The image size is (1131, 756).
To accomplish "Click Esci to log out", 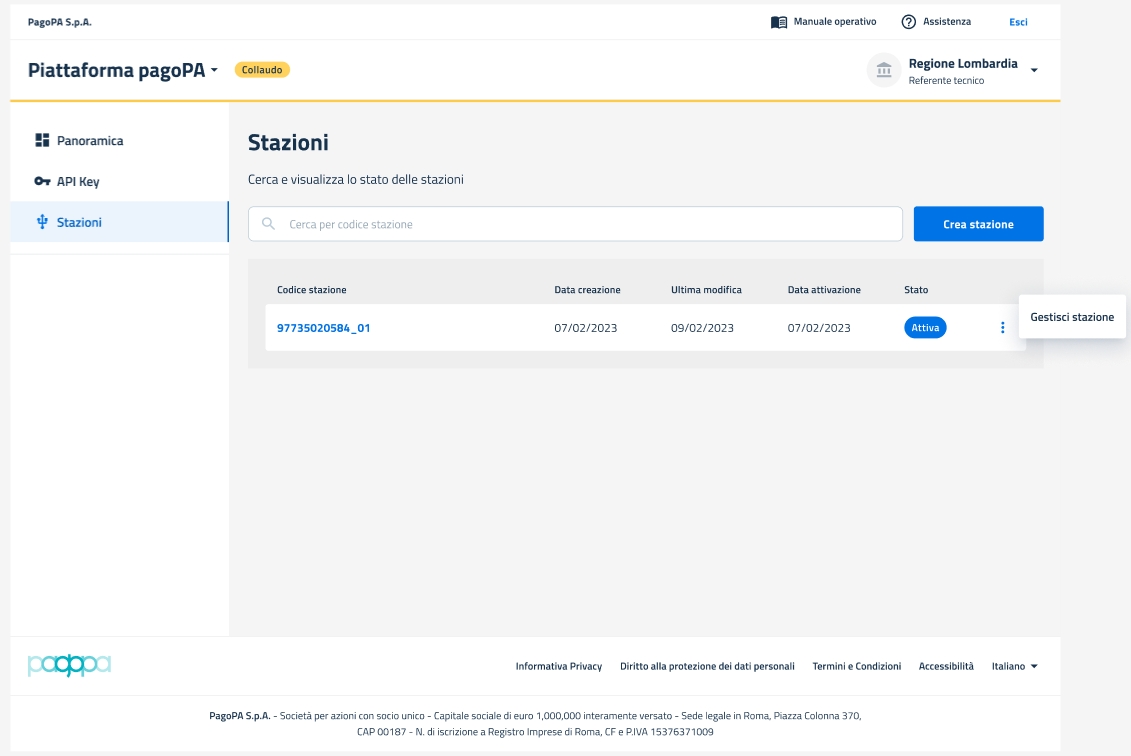I will 1018,22.
